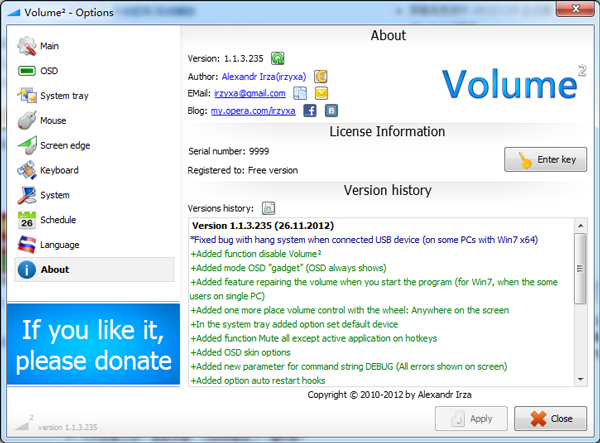Open the Schedule section

[x=58, y=220]
